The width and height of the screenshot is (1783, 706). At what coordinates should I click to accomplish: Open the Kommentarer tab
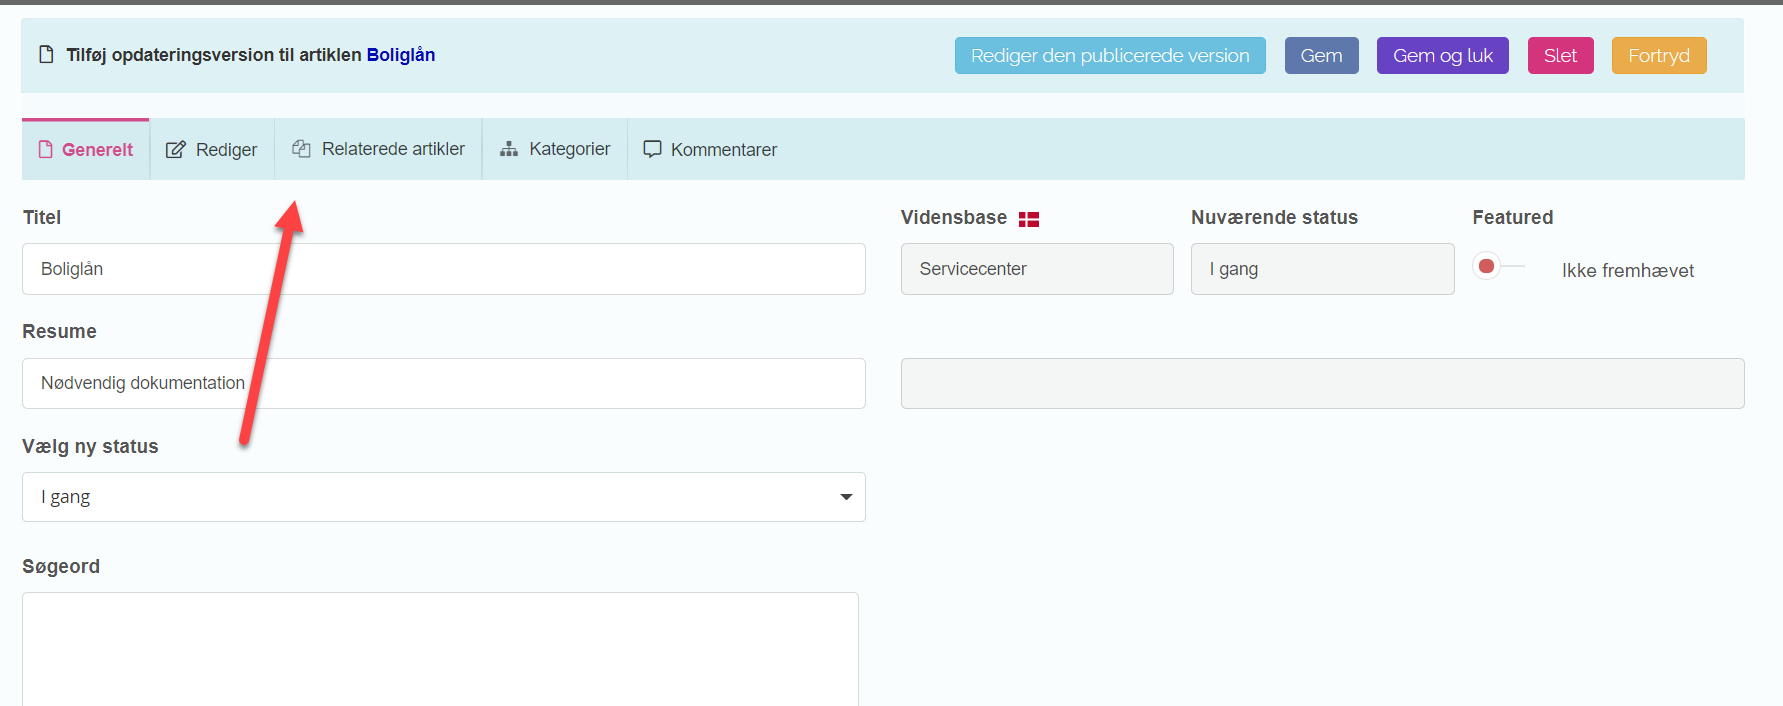pyautogui.click(x=710, y=150)
